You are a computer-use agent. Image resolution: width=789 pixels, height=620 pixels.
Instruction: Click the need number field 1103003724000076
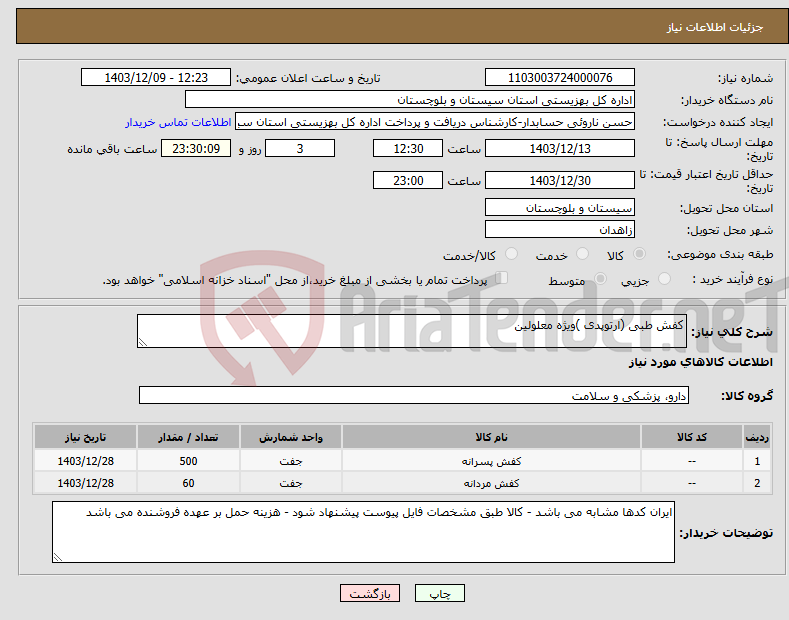pos(560,78)
